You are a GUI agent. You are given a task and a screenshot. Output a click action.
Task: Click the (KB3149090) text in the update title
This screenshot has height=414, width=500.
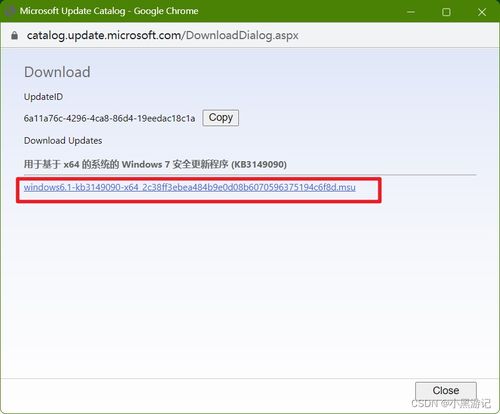click(259, 164)
